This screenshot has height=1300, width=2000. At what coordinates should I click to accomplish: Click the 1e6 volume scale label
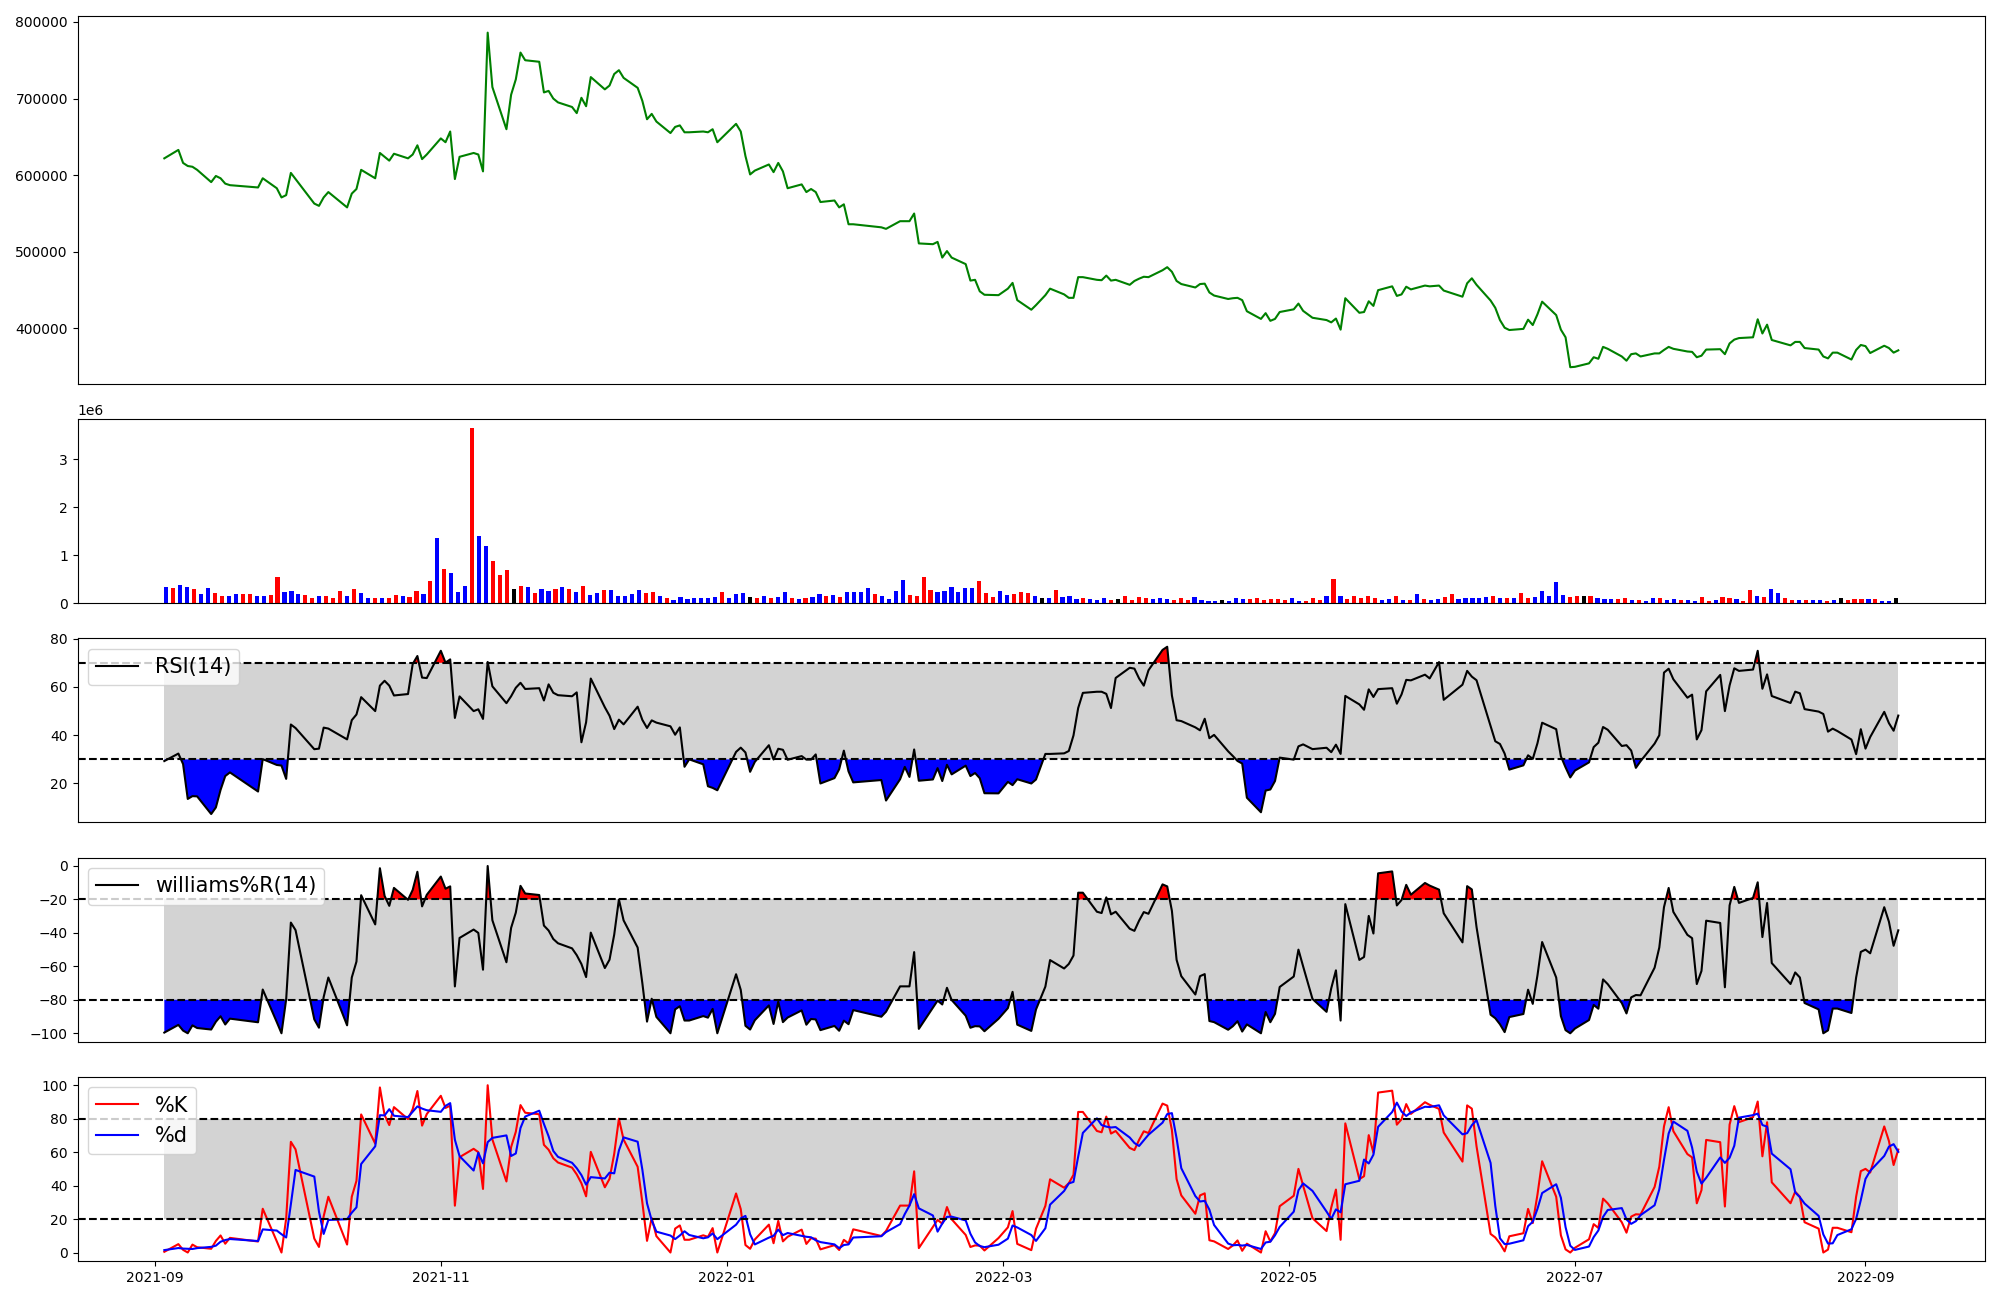click(x=91, y=411)
